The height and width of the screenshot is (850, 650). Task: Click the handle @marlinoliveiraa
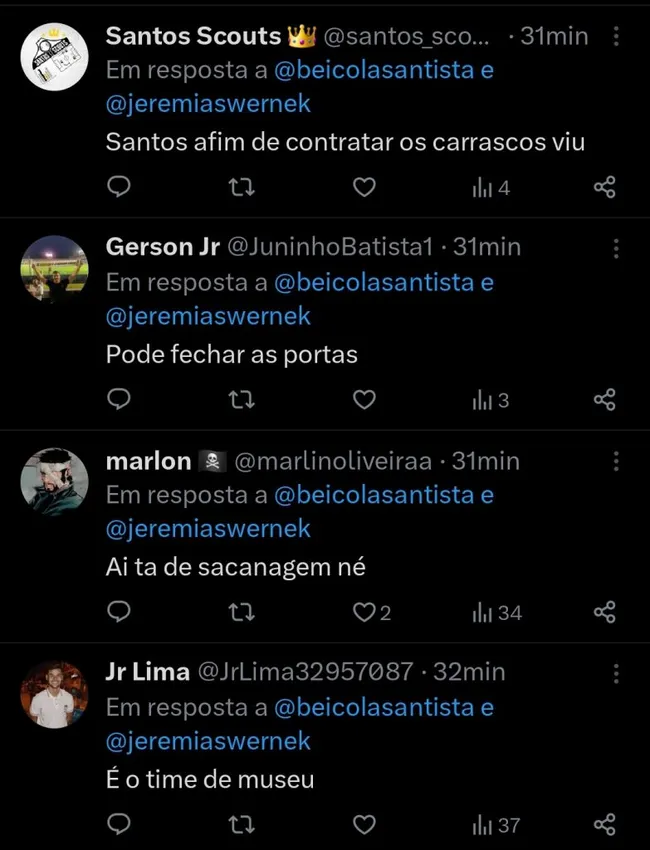(354, 461)
